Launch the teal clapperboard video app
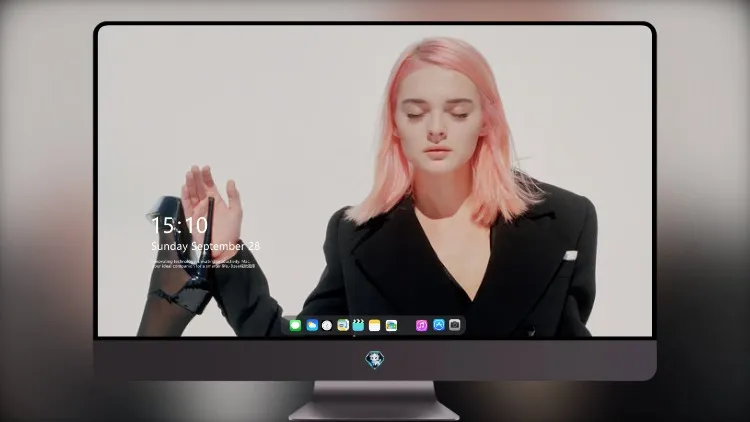 point(358,325)
